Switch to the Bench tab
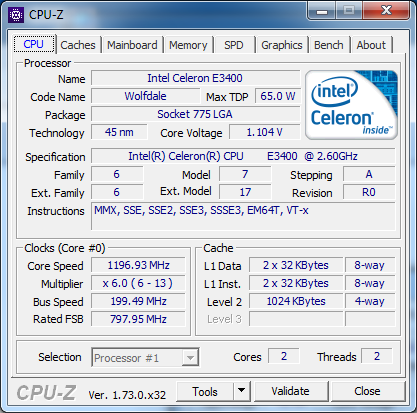The width and height of the screenshot is (417, 413). [x=329, y=45]
